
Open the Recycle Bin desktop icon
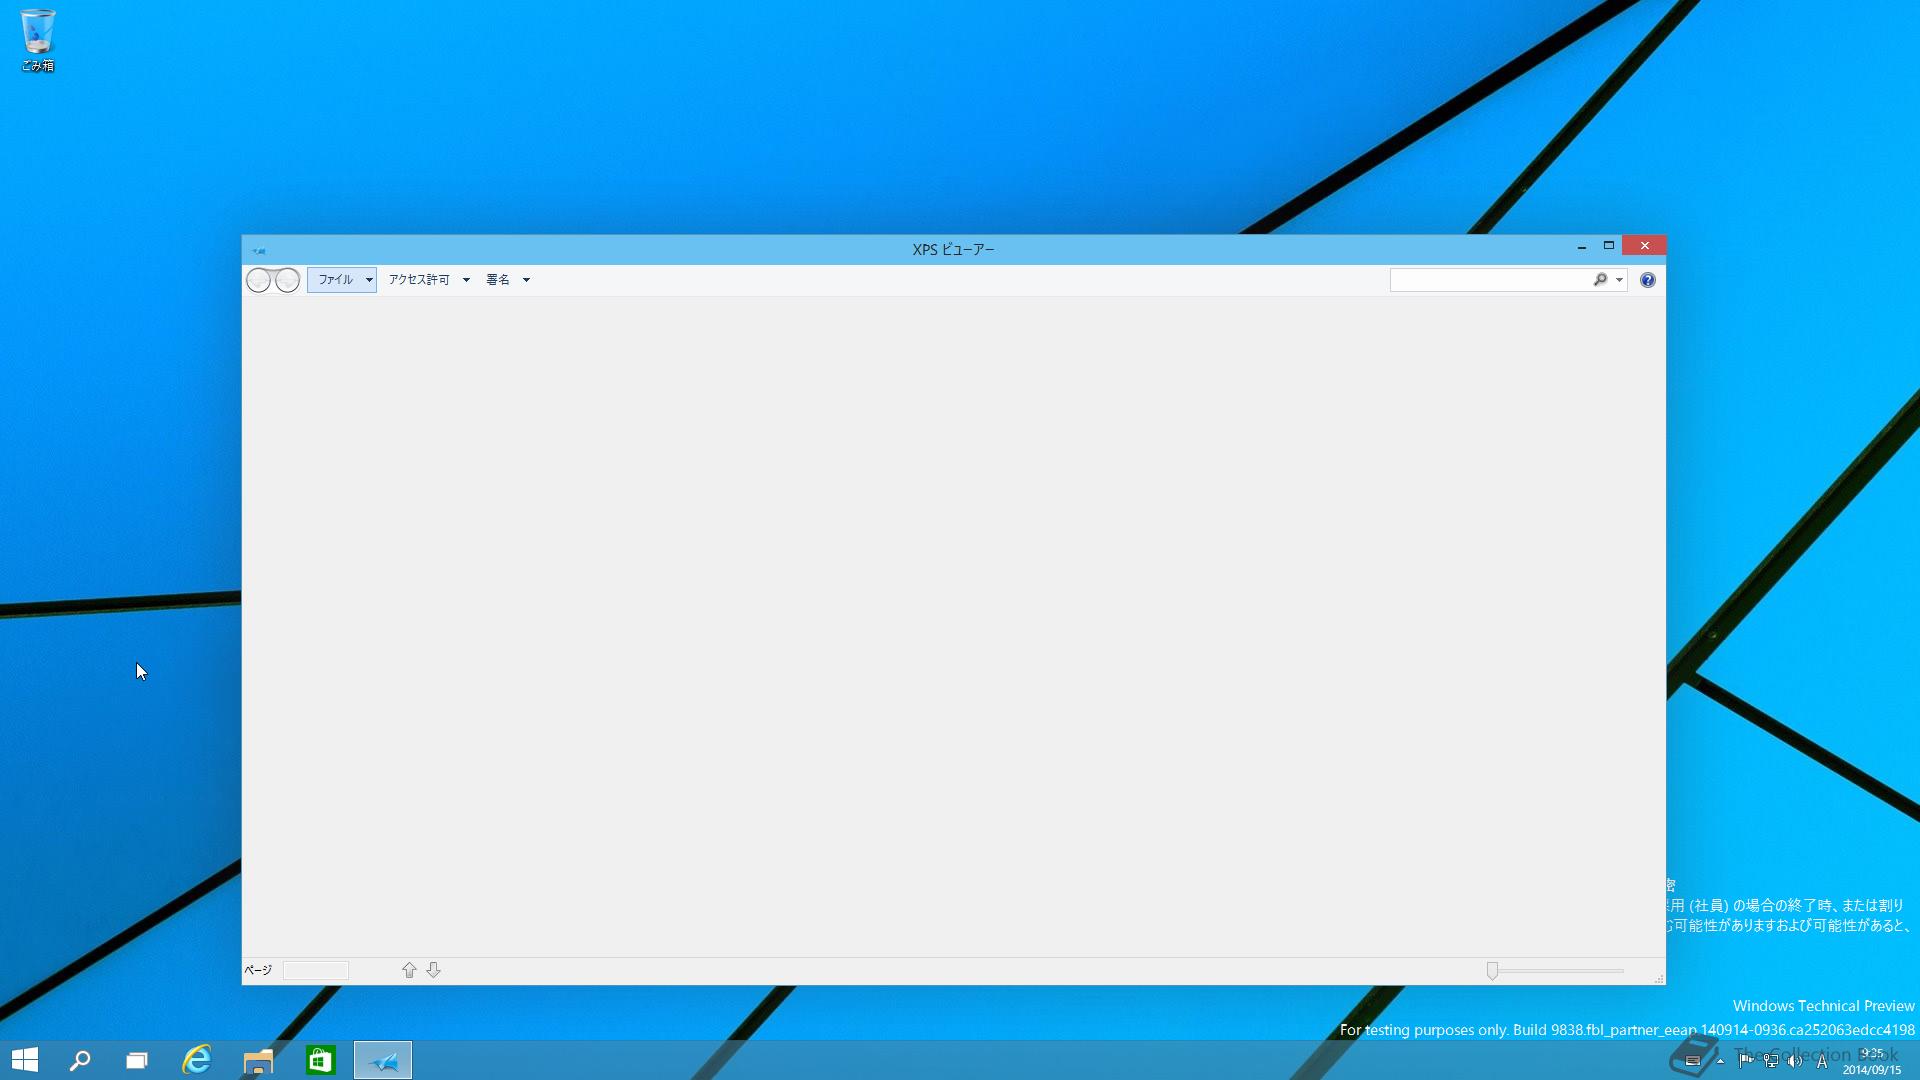(x=38, y=40)
